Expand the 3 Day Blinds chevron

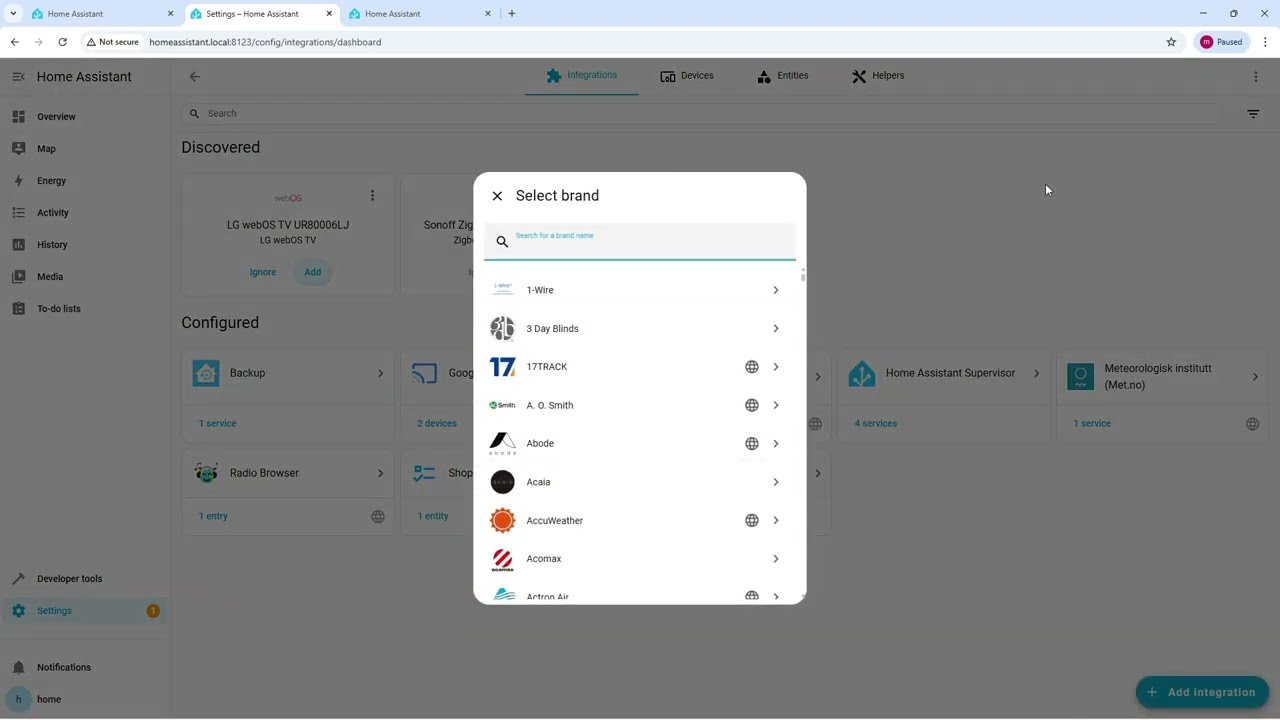tap(776, 328)
